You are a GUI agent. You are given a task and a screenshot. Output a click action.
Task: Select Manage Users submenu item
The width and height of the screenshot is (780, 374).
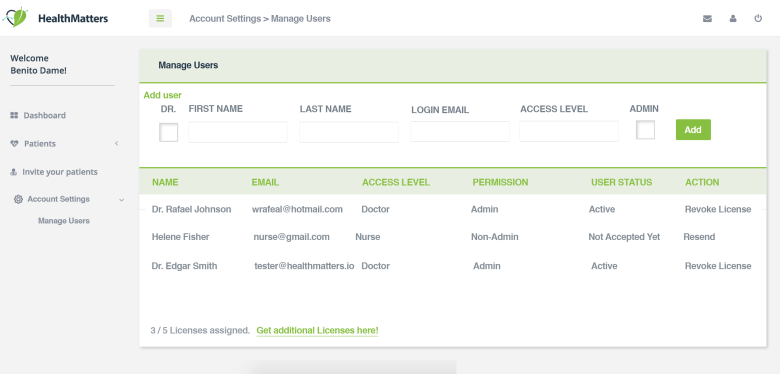64,221
